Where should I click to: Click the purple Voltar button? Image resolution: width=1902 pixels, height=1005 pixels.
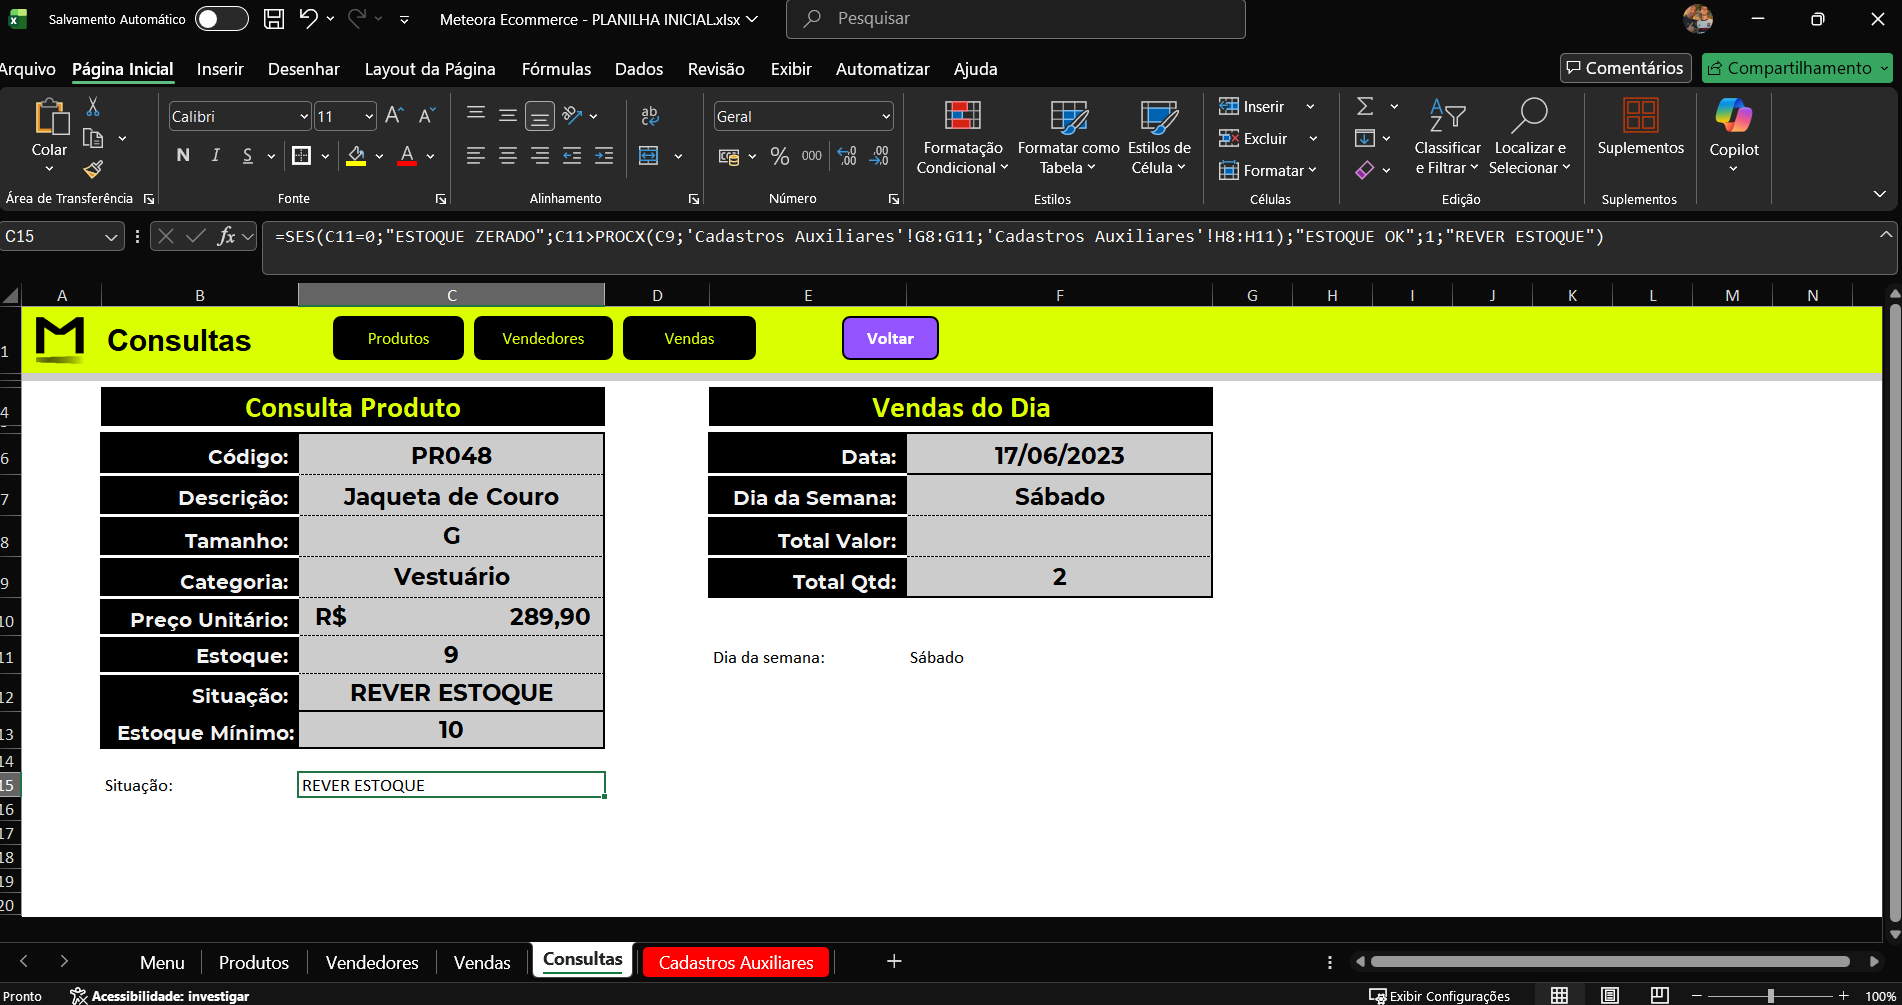click(x=890, y=338)
